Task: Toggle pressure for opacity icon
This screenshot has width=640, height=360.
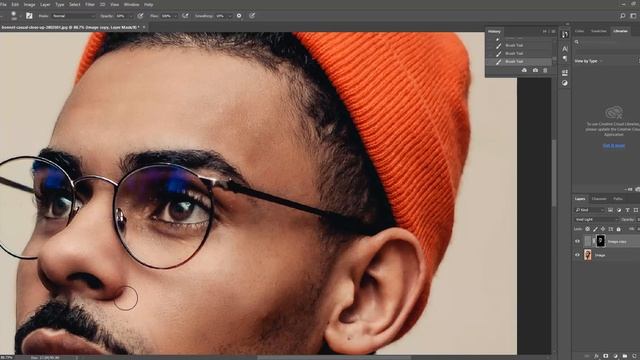Action: 140,16
